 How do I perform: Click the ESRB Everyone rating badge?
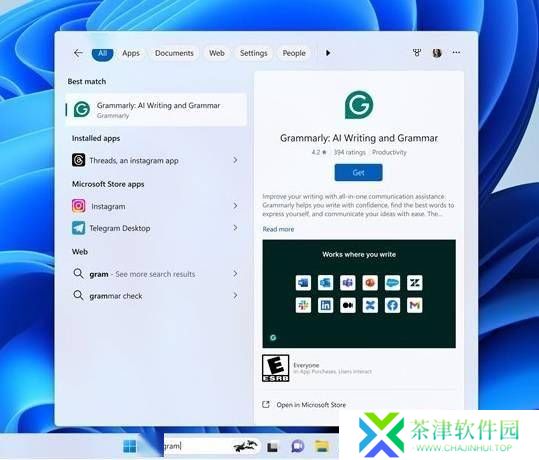point(276,369)
